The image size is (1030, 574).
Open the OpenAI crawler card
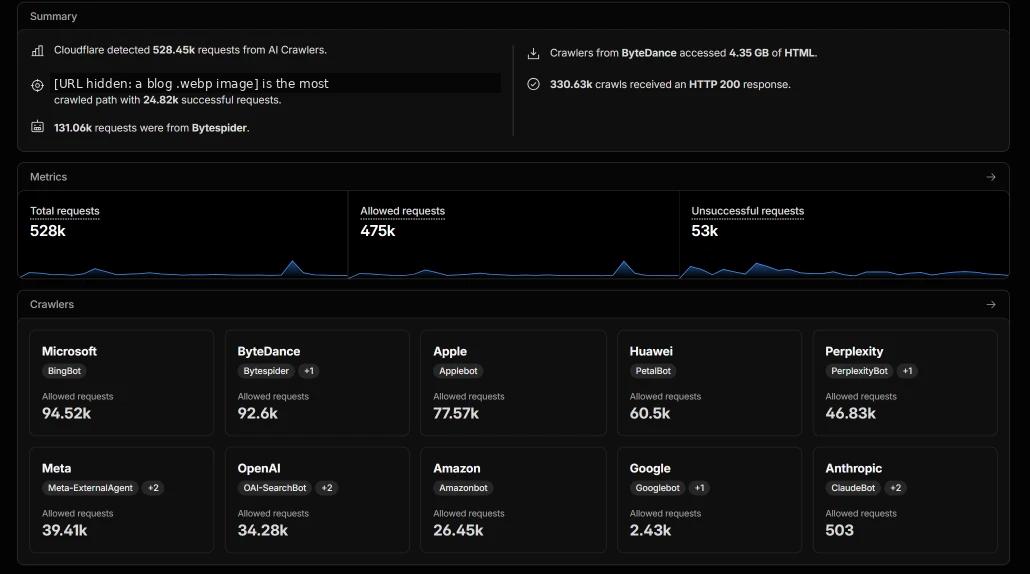317,500
